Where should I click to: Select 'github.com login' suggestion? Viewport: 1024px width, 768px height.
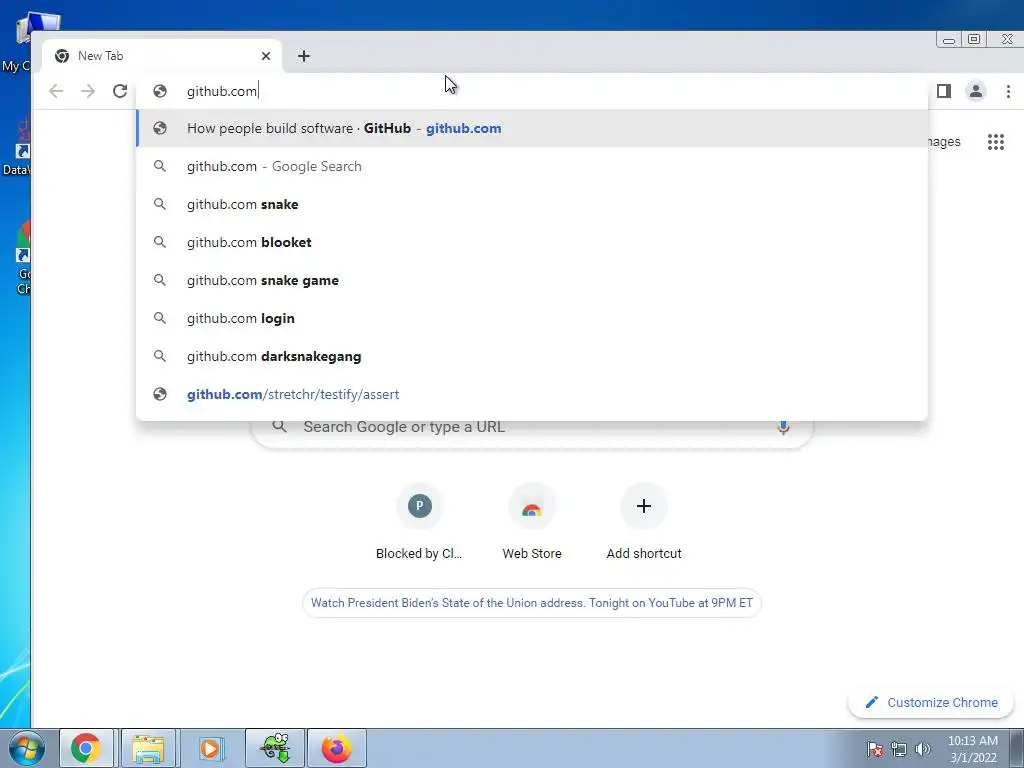point(532,318)
